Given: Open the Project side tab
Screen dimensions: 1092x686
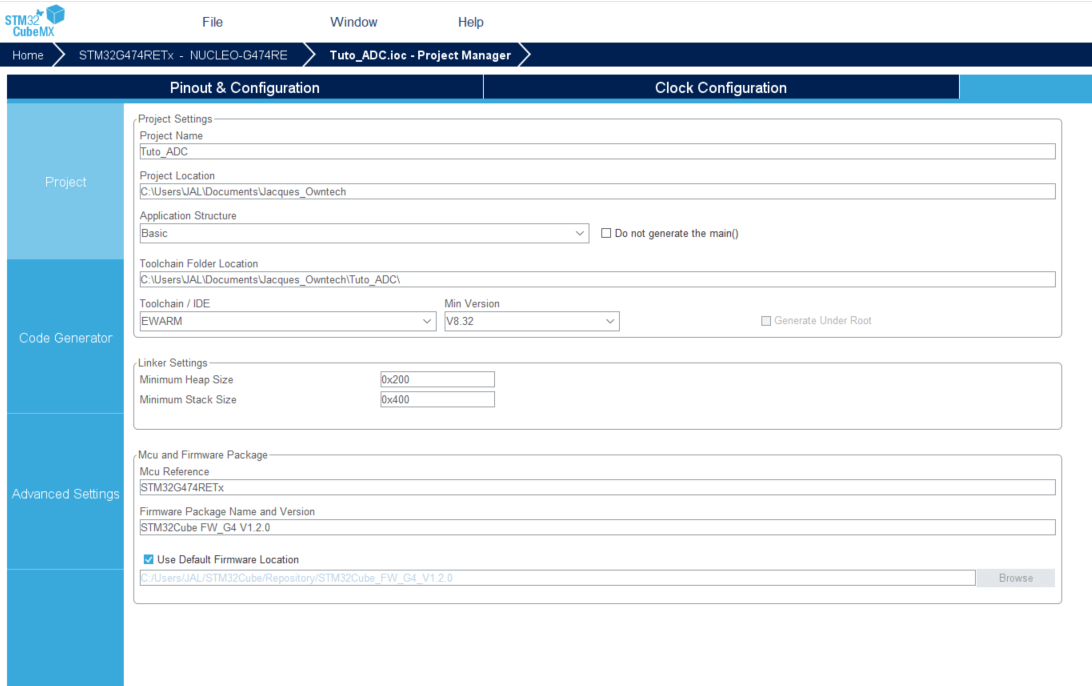Looking at the screenshot, I should [x=65, y=182].
